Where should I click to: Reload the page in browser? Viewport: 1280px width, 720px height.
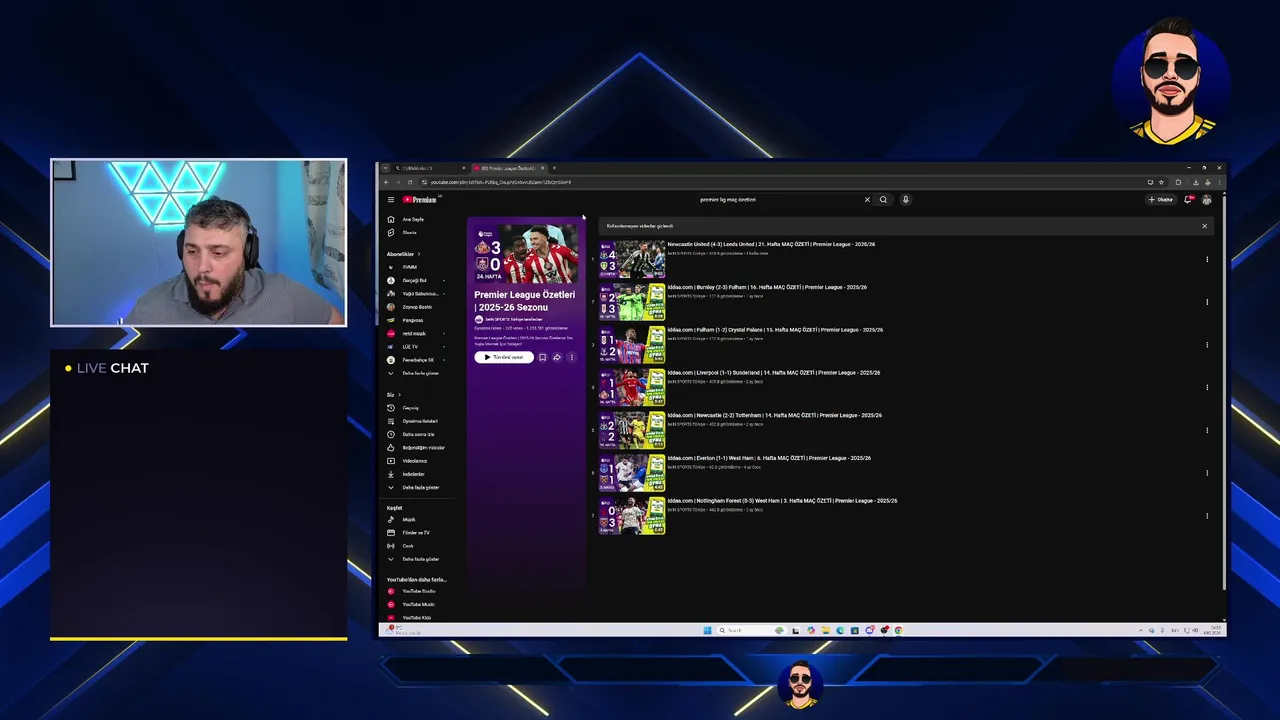410,182
